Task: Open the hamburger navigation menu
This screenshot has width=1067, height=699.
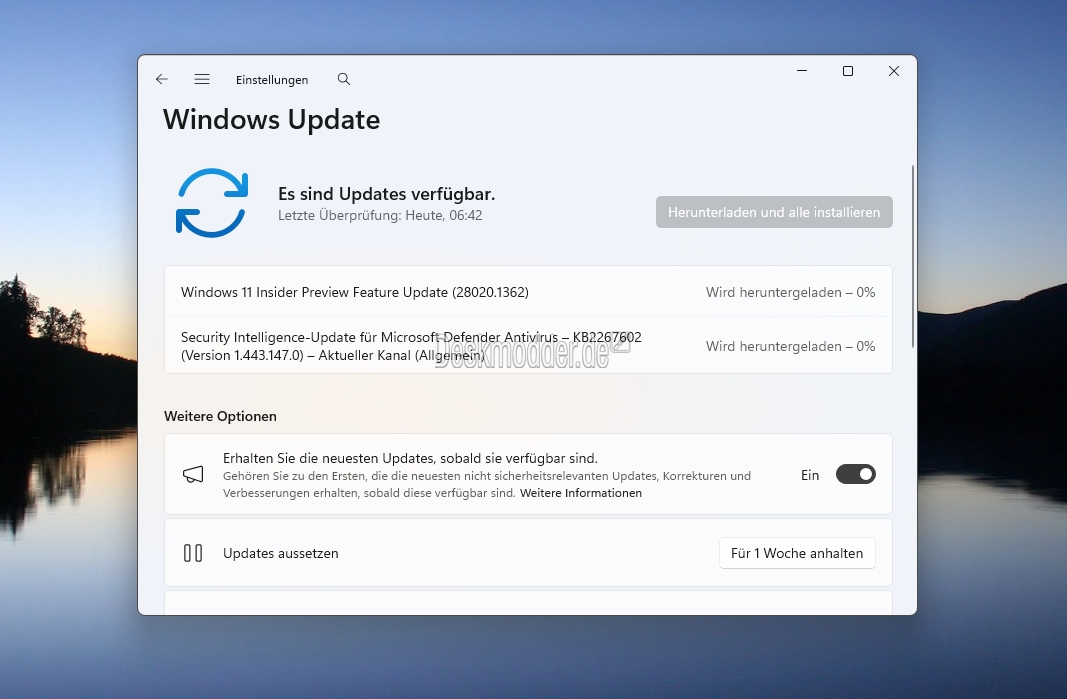Action: pyautogui.click(x=202, y=79)
